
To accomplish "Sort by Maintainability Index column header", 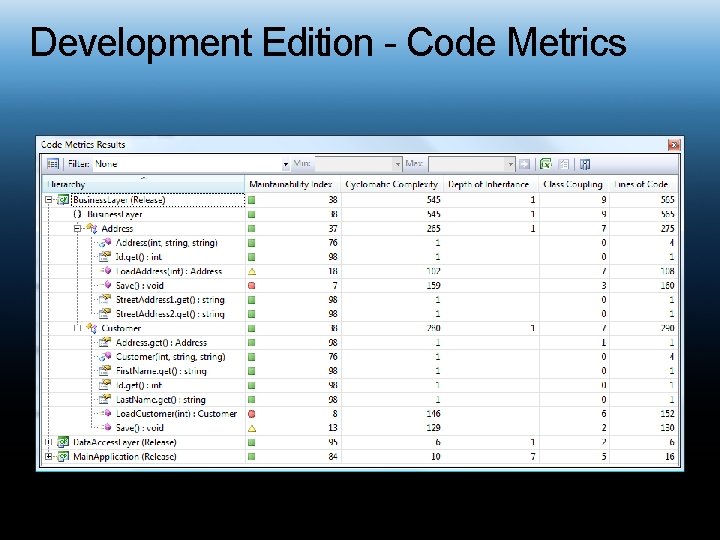I will tap(292, 184).
